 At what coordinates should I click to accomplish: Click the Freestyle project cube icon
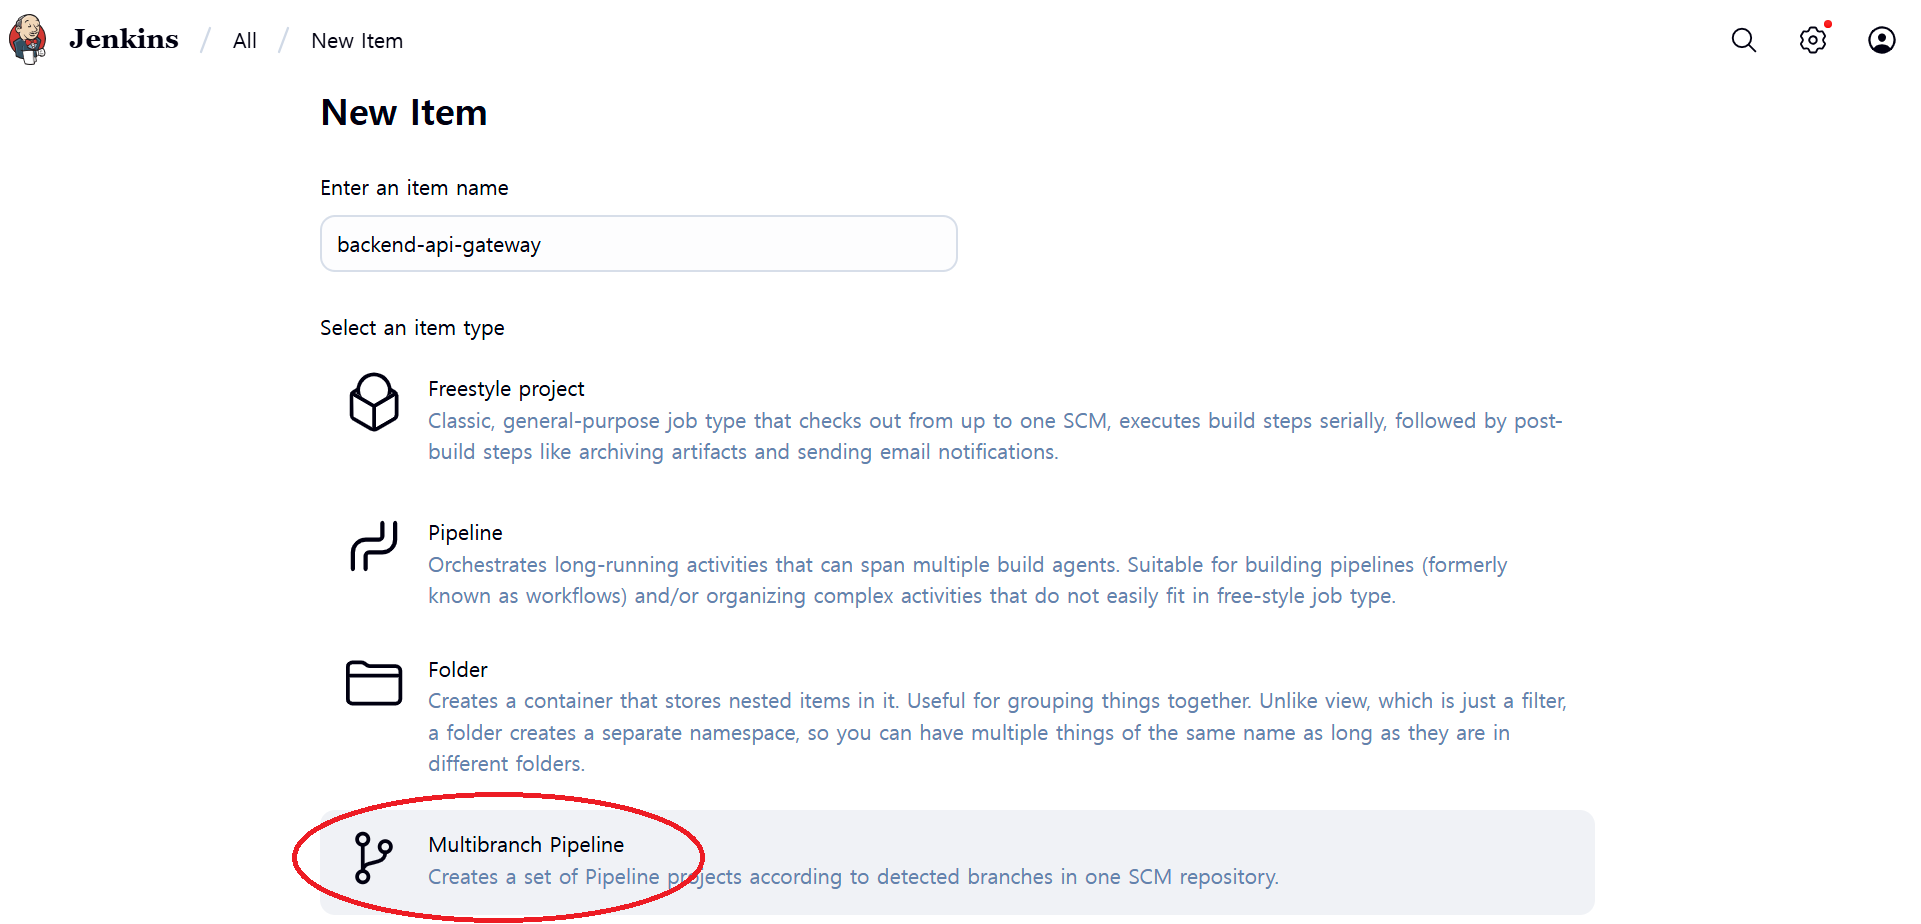pos(374,402)
